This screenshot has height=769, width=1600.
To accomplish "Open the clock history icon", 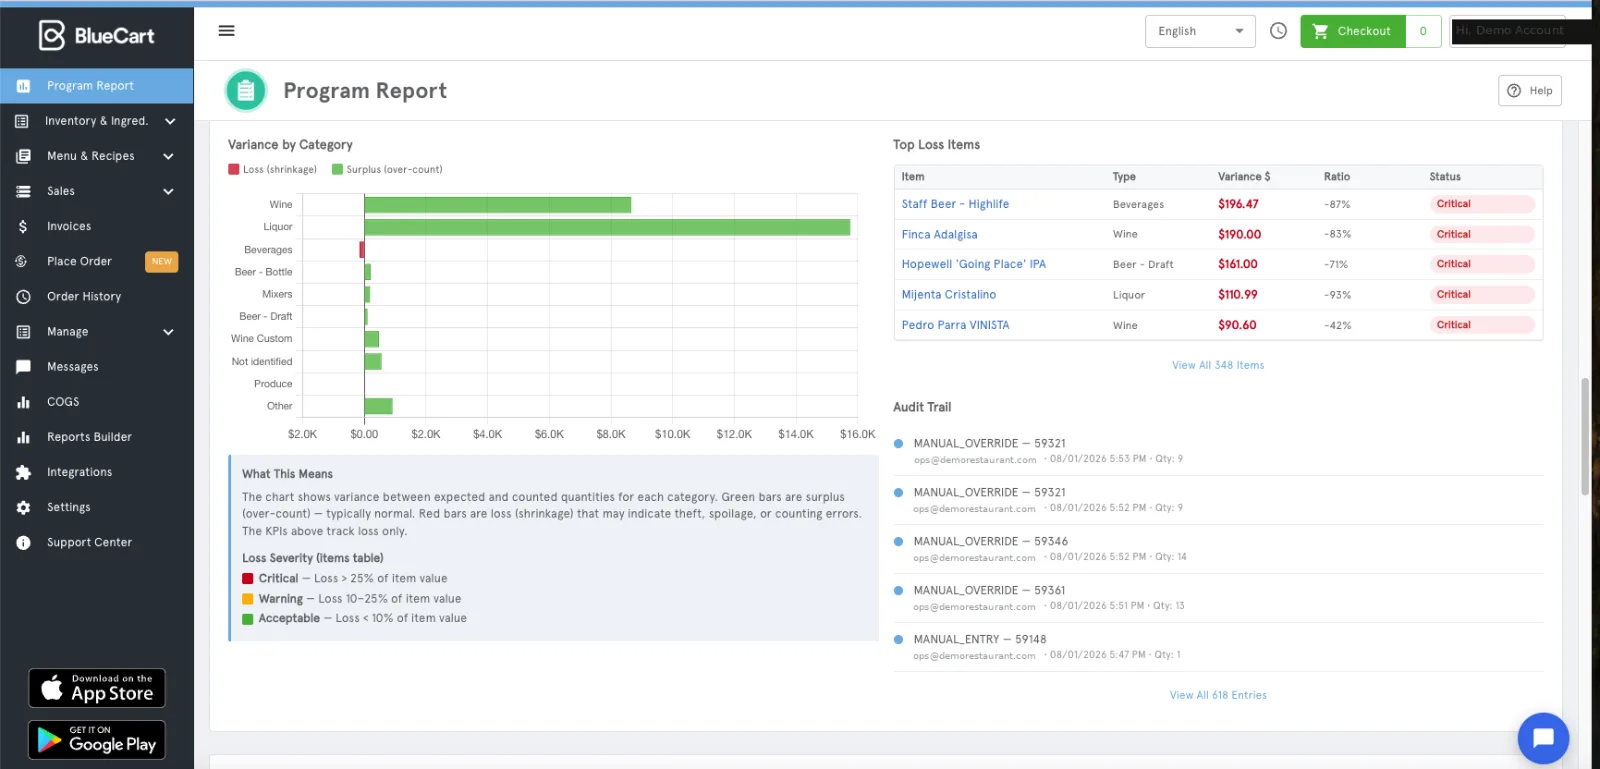I will (1278, 31).
